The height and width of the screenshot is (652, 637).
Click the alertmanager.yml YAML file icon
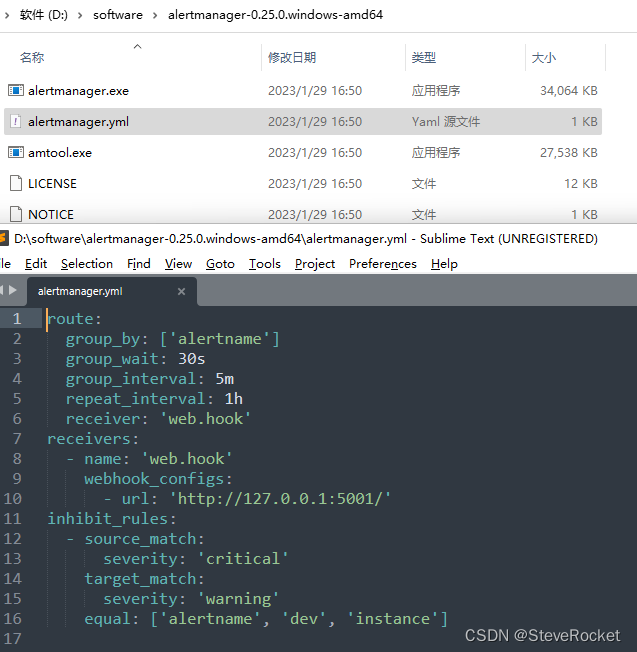pos(15,121)
